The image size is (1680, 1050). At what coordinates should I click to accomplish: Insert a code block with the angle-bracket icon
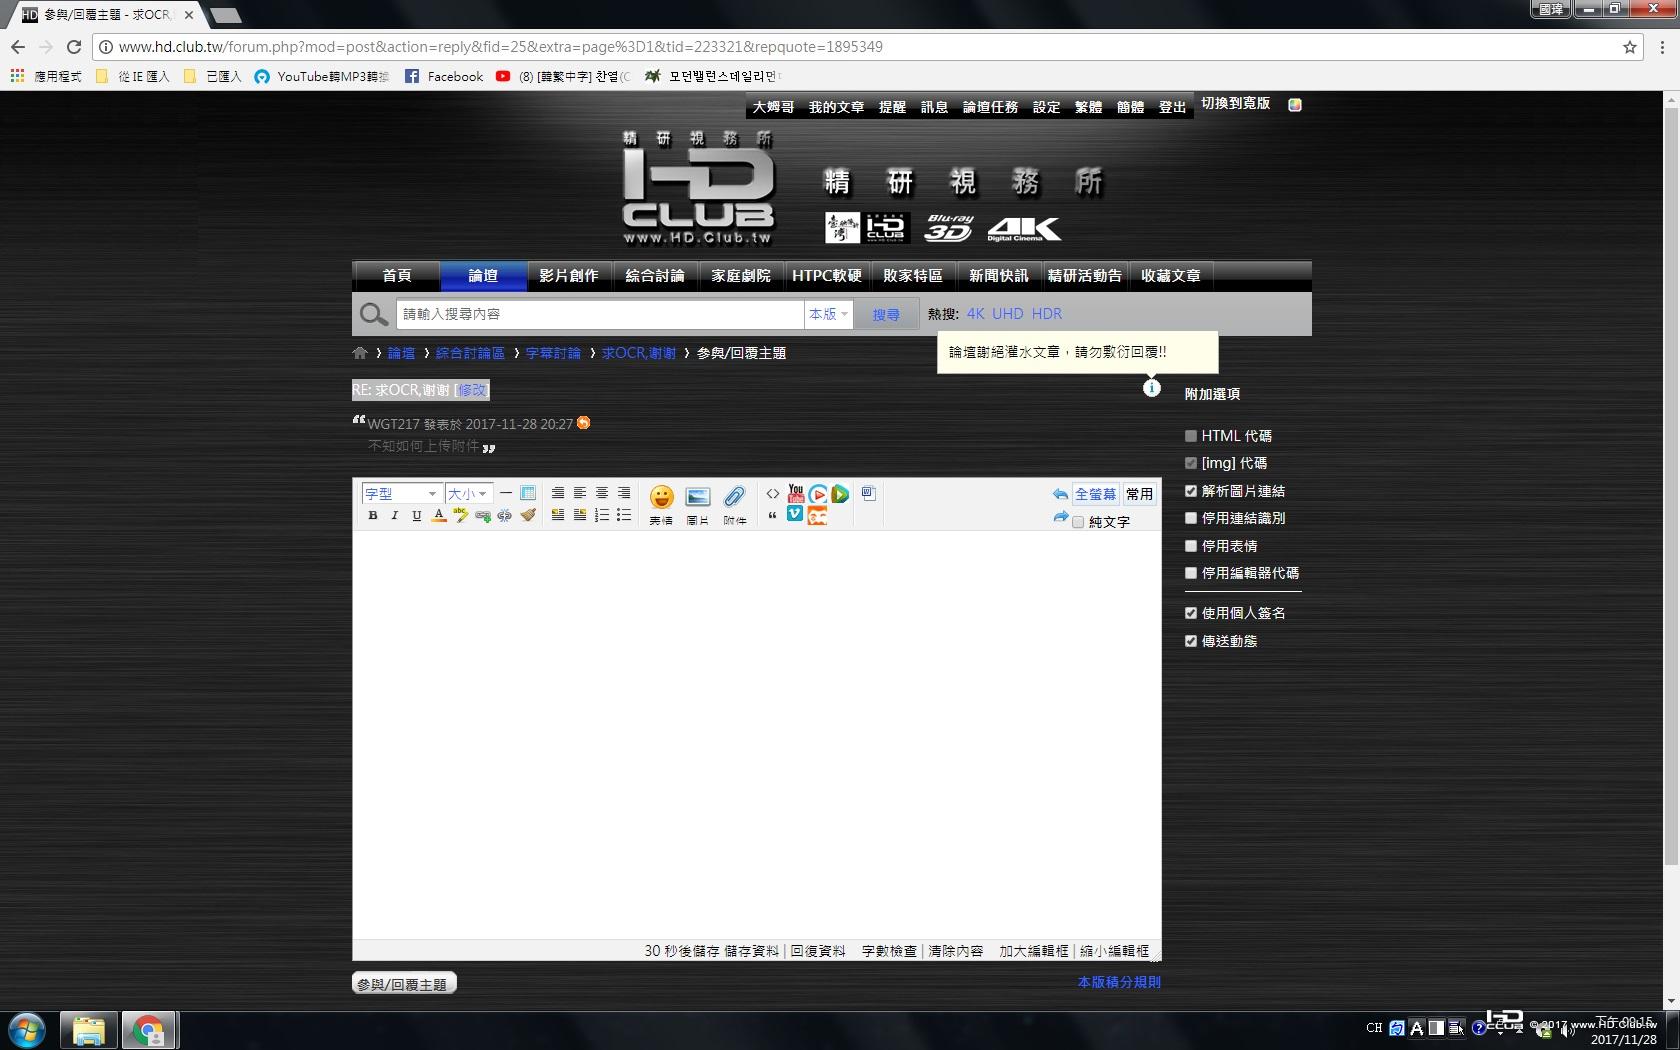coord(773,494)
